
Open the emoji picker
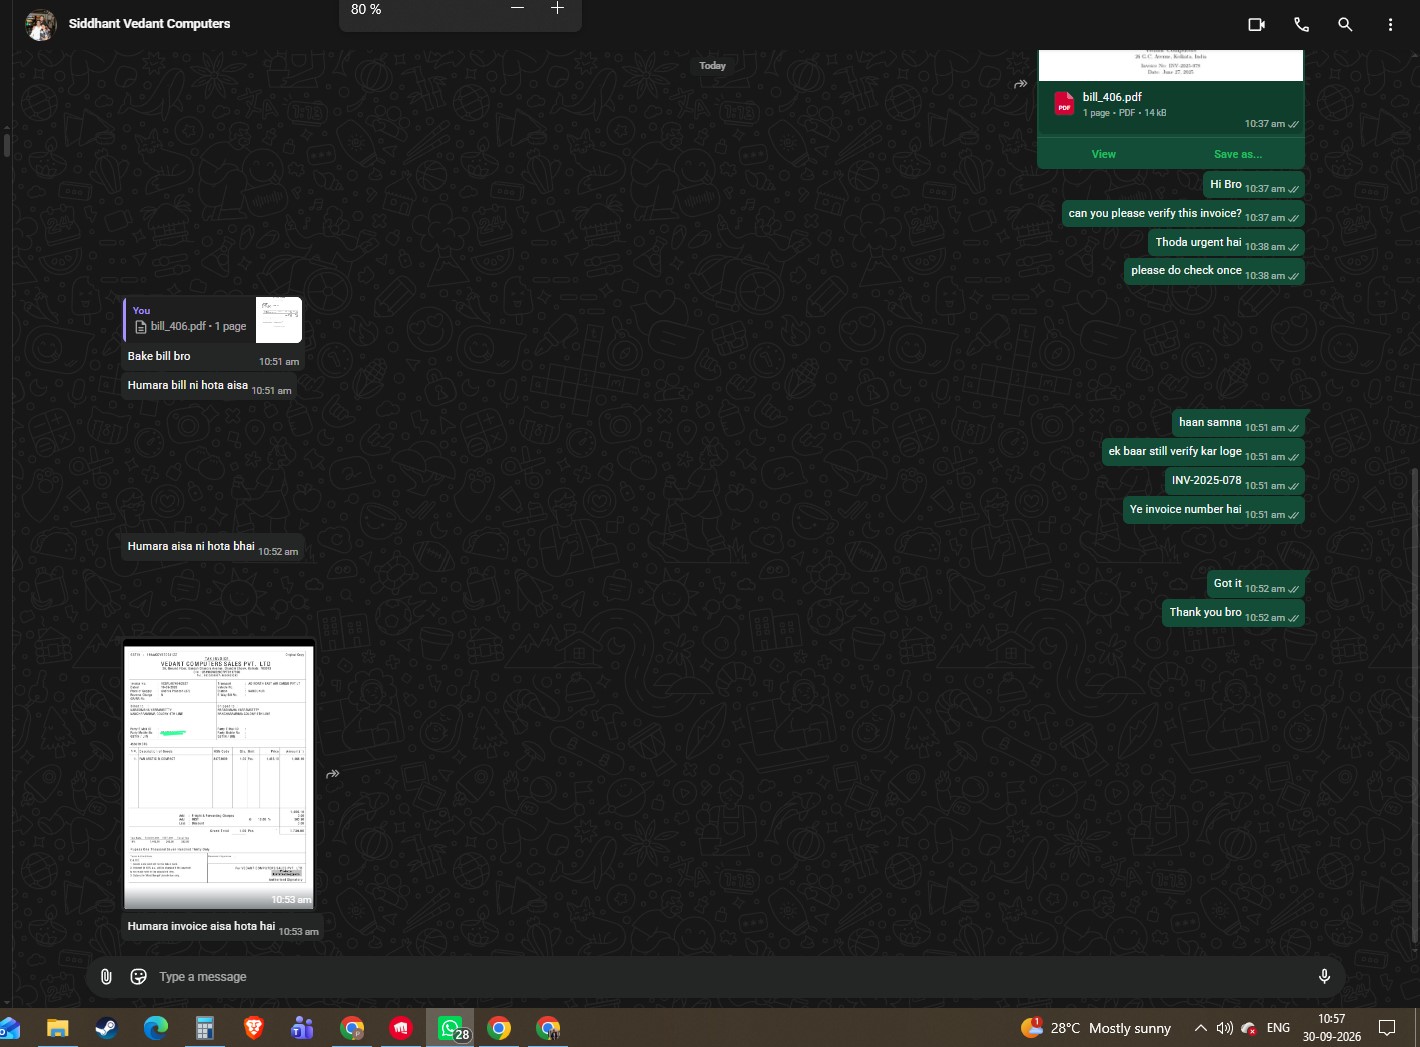(139, 977)
